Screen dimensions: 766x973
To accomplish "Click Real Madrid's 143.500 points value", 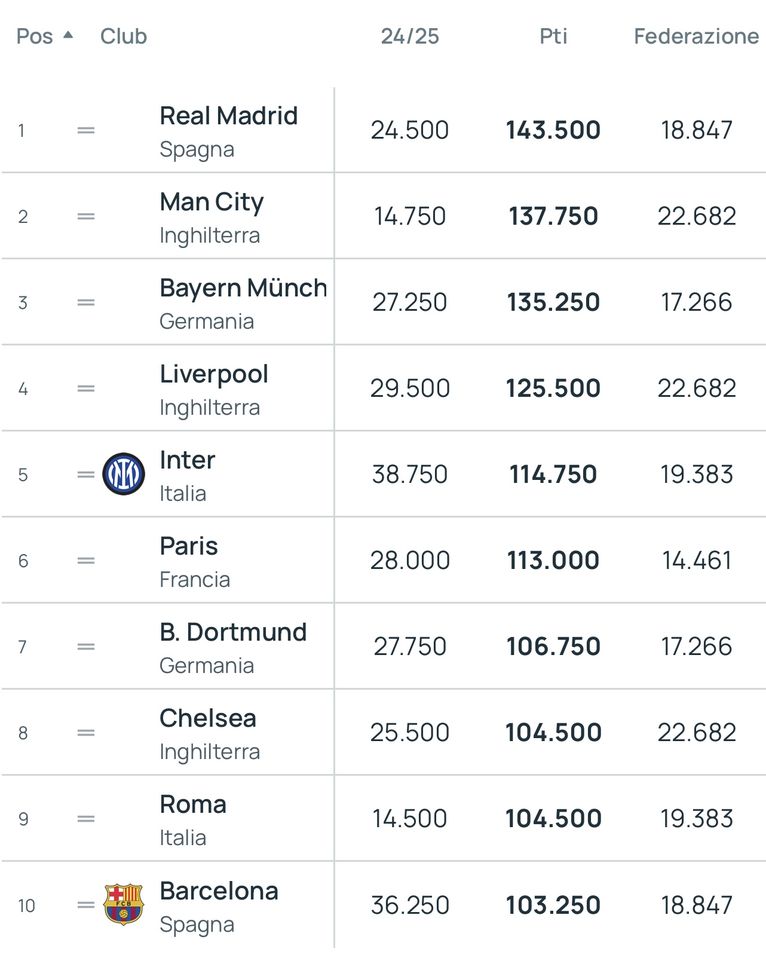I will pyautogui.click(x=553, y=130).
